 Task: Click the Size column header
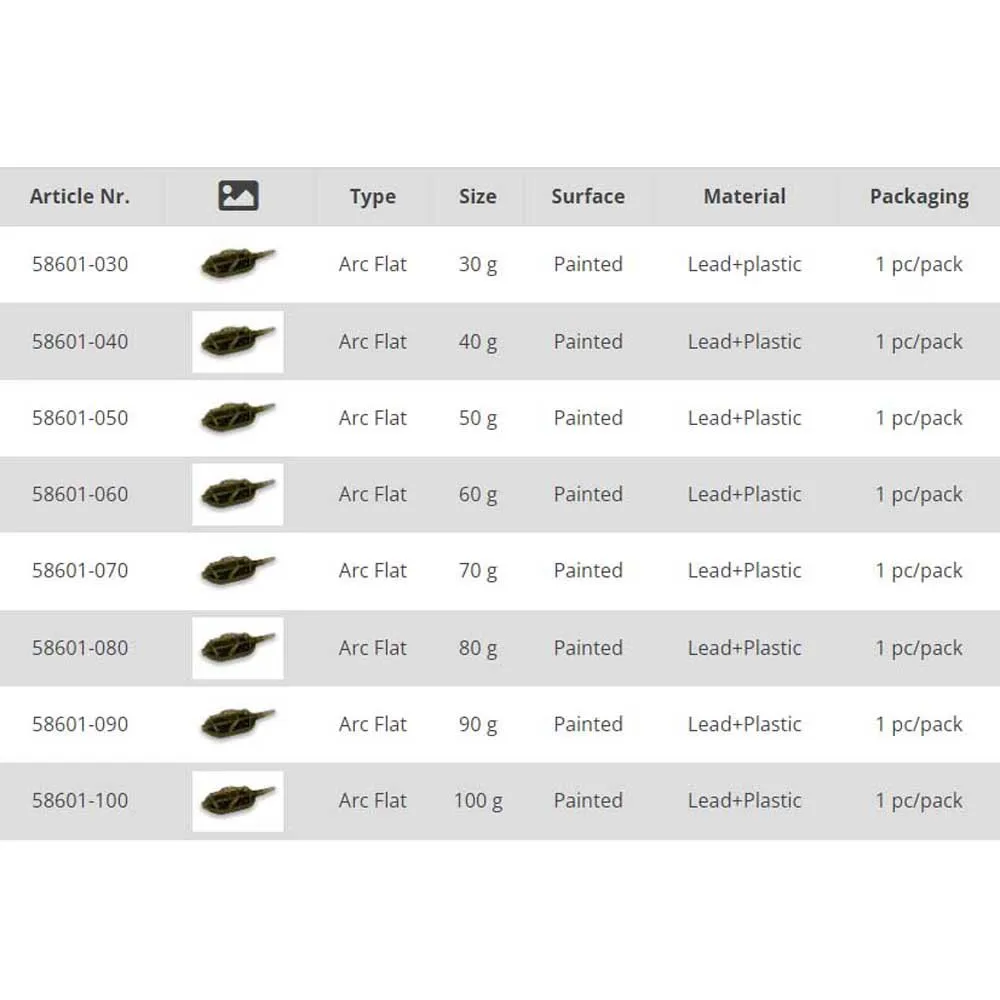pyautogui.click(x=477, y=196)
